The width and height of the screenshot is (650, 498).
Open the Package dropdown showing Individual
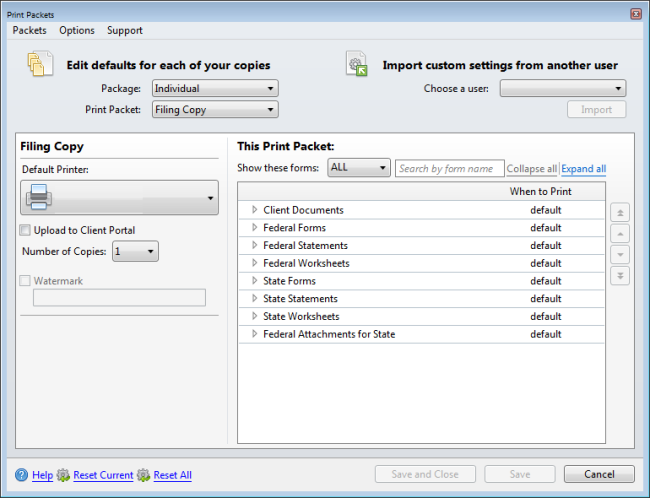pyautogui.click(x=214, y=88)
